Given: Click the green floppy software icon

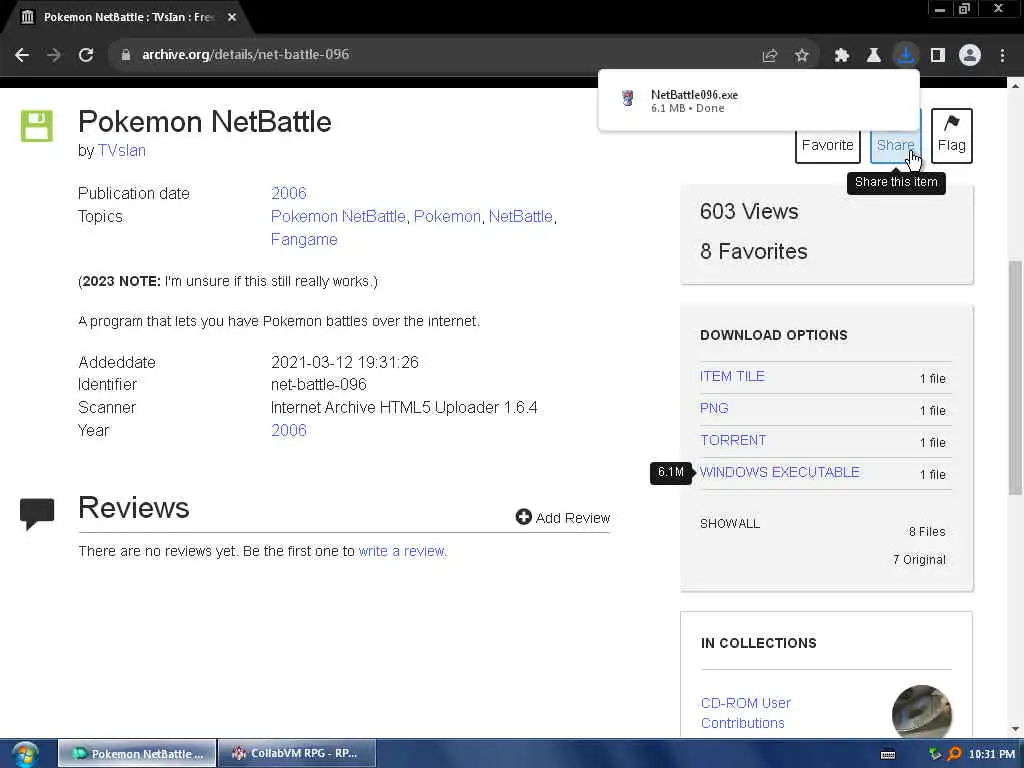Looking at the screenshot, I should [x=37, y=126].
